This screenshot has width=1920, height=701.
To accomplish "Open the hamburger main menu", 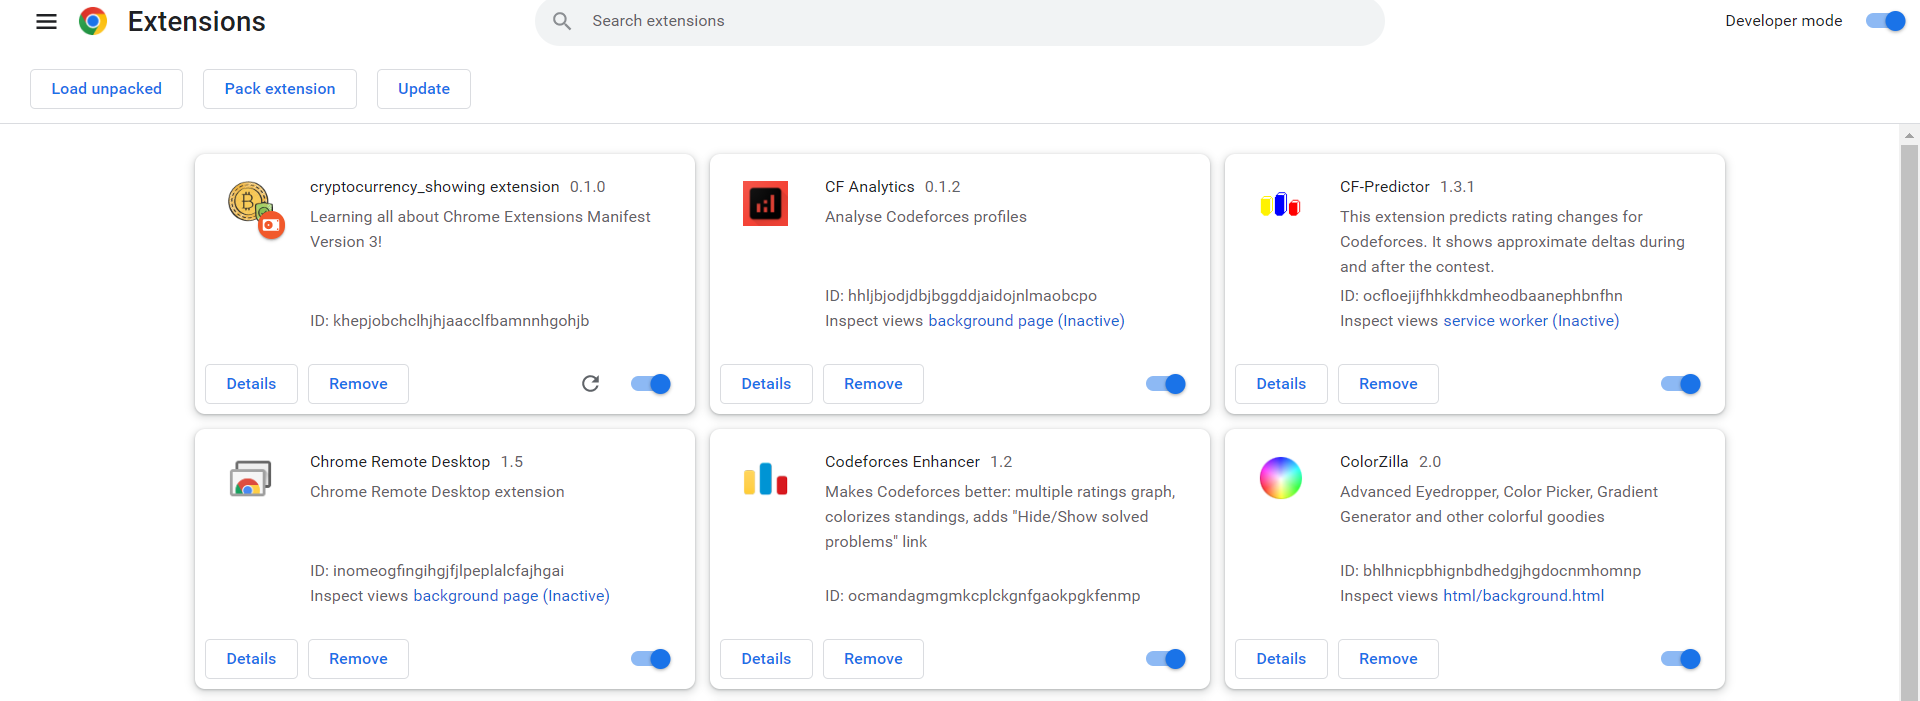I will [x=46, y=21].
